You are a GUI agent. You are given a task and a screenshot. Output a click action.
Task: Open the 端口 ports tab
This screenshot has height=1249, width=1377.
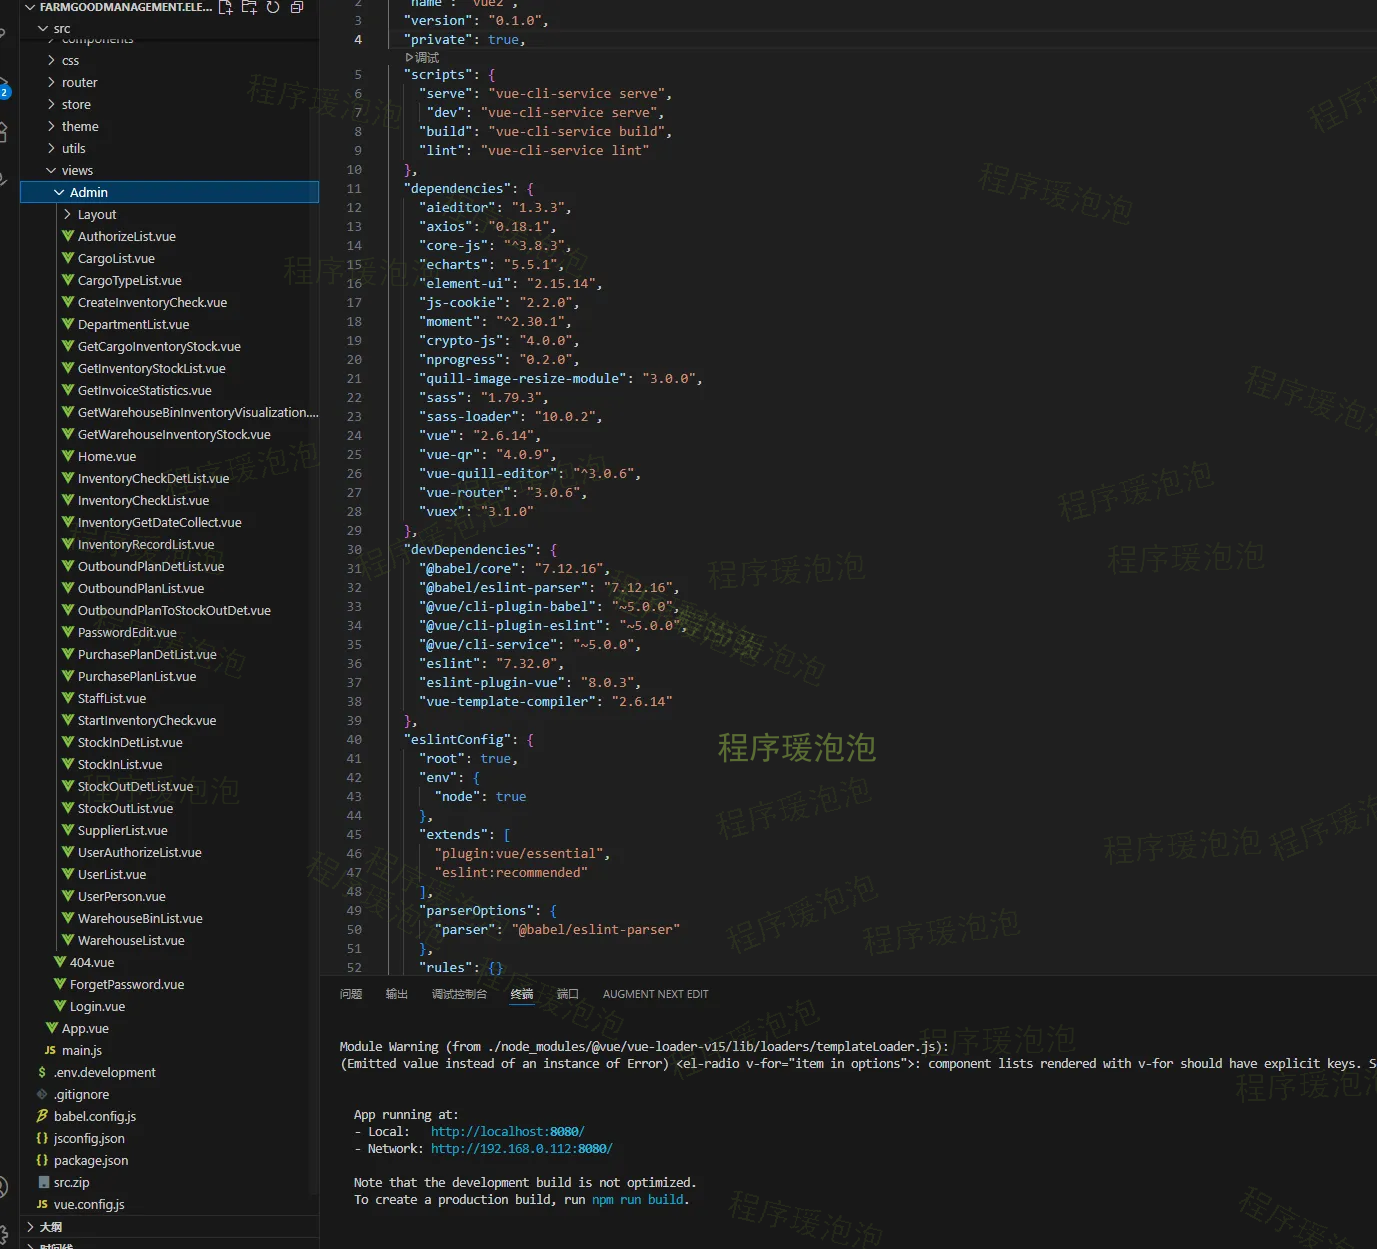pos(568,994)
